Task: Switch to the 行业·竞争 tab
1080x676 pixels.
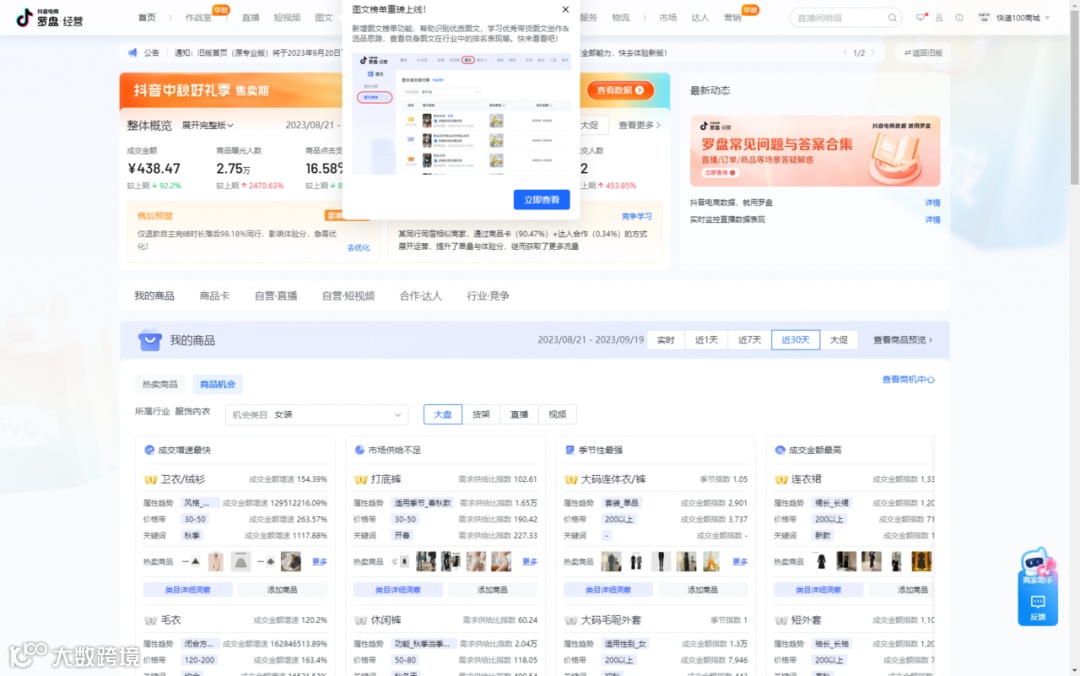Action: coord(488,296)
